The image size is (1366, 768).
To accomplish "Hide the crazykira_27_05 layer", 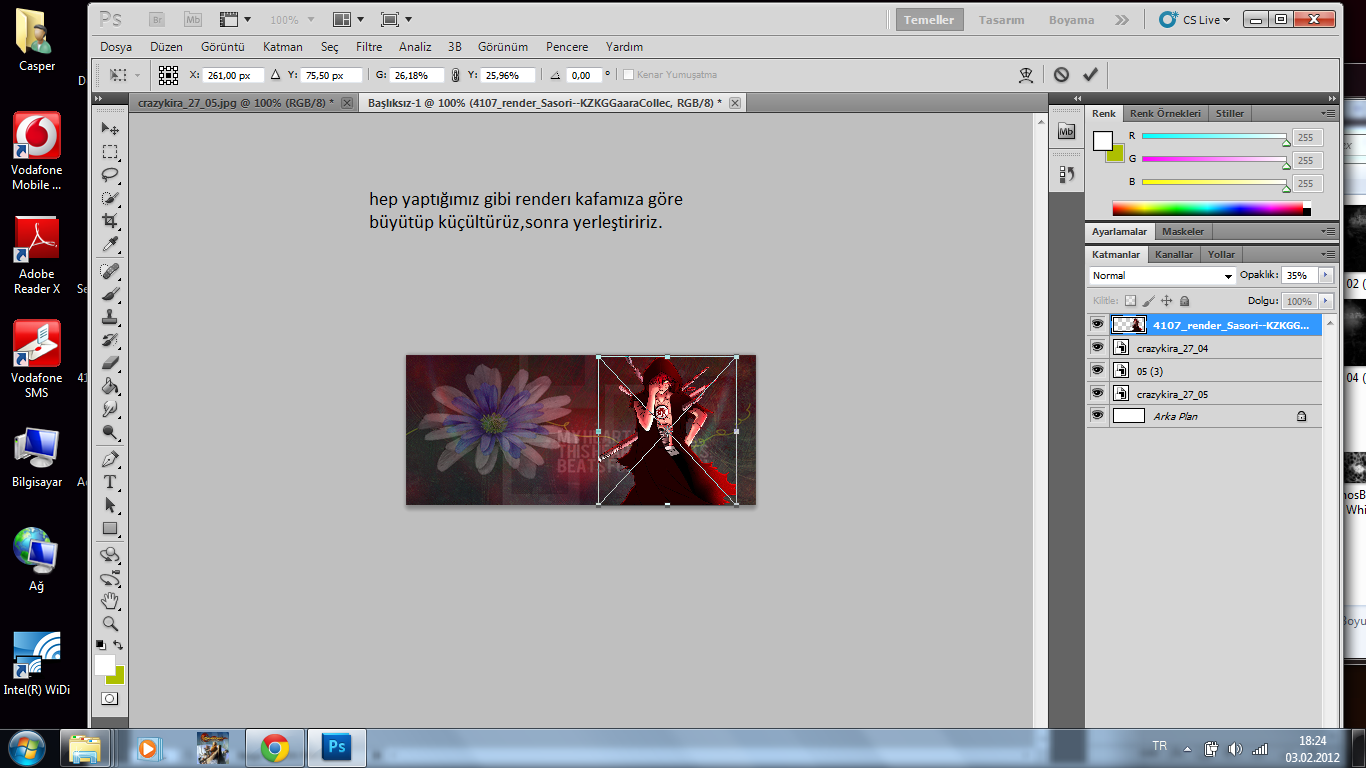I will pyautogui.click(x=1097, y=394).
